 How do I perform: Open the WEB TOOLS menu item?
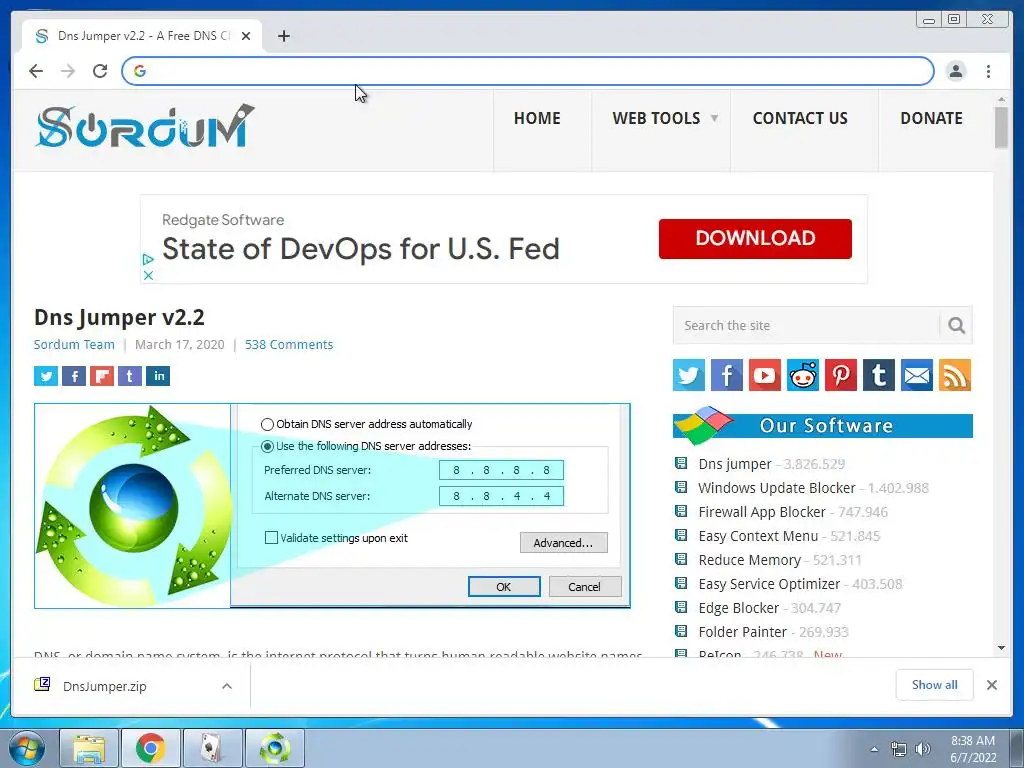pos(656,118)
